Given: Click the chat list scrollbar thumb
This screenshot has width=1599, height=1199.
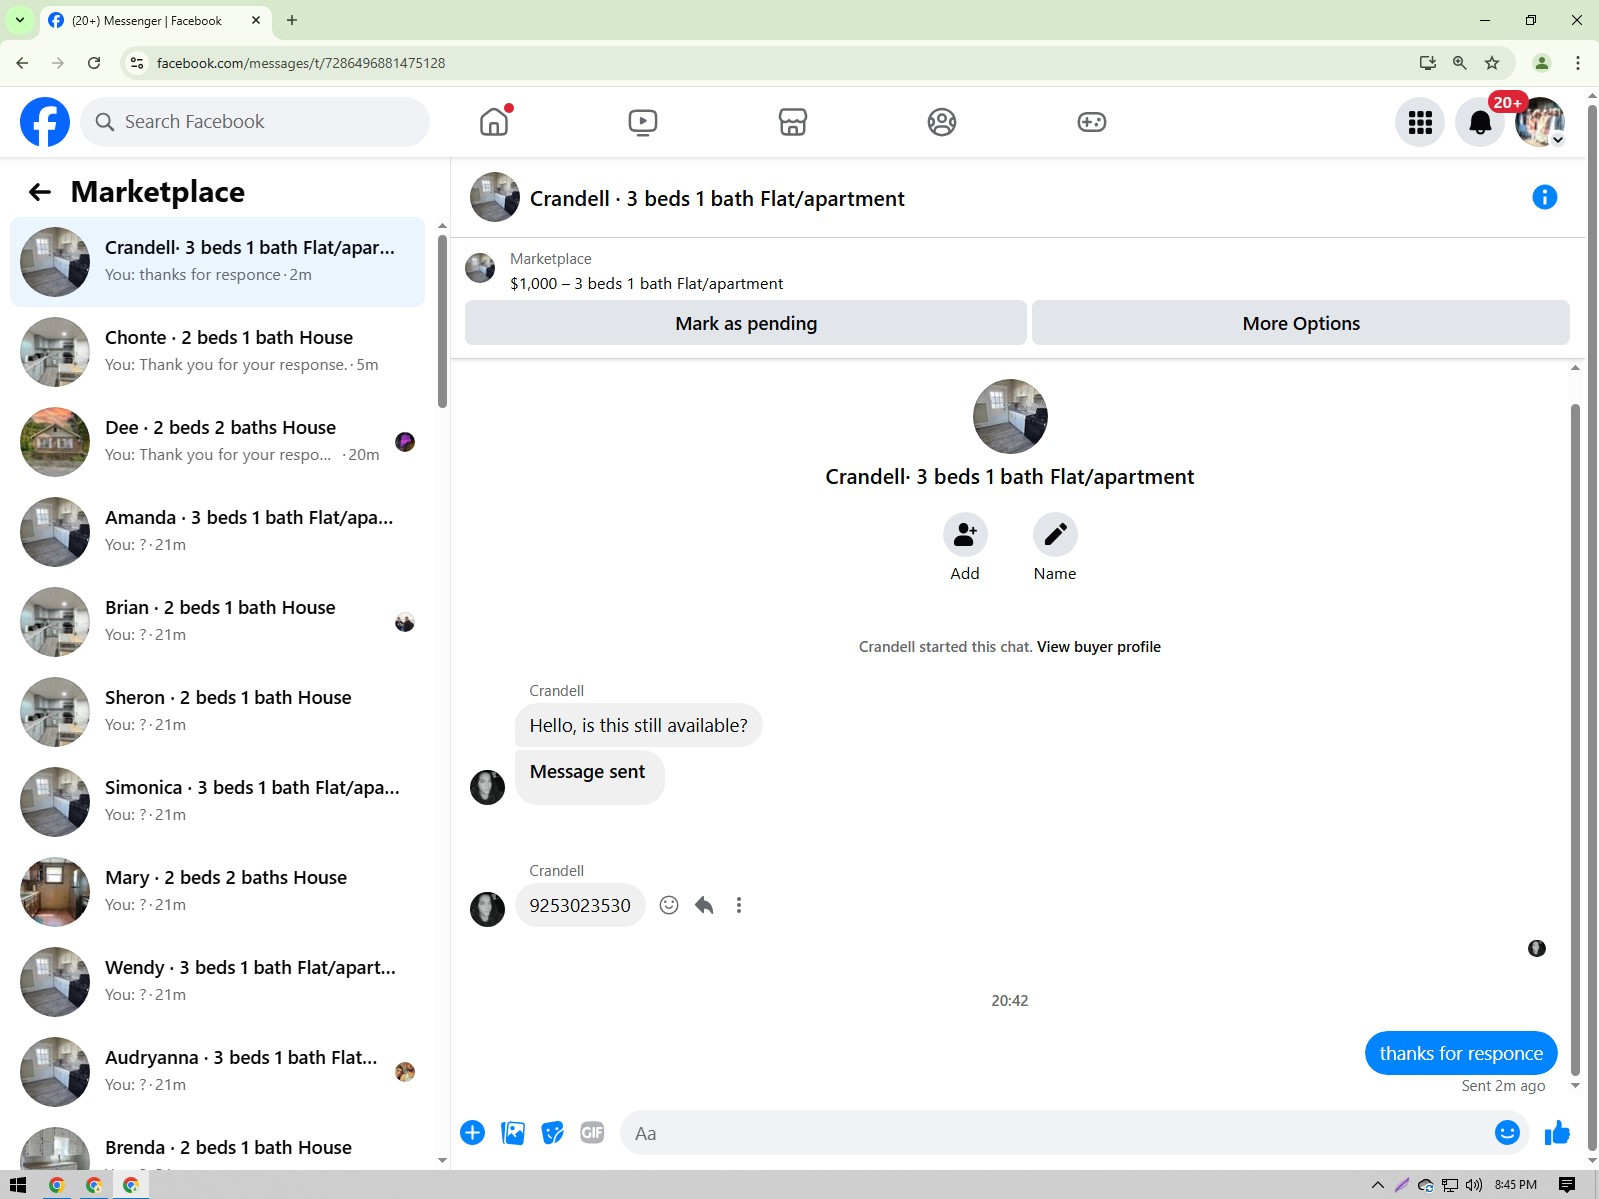Looking at the screenshot, I should 442,322.
